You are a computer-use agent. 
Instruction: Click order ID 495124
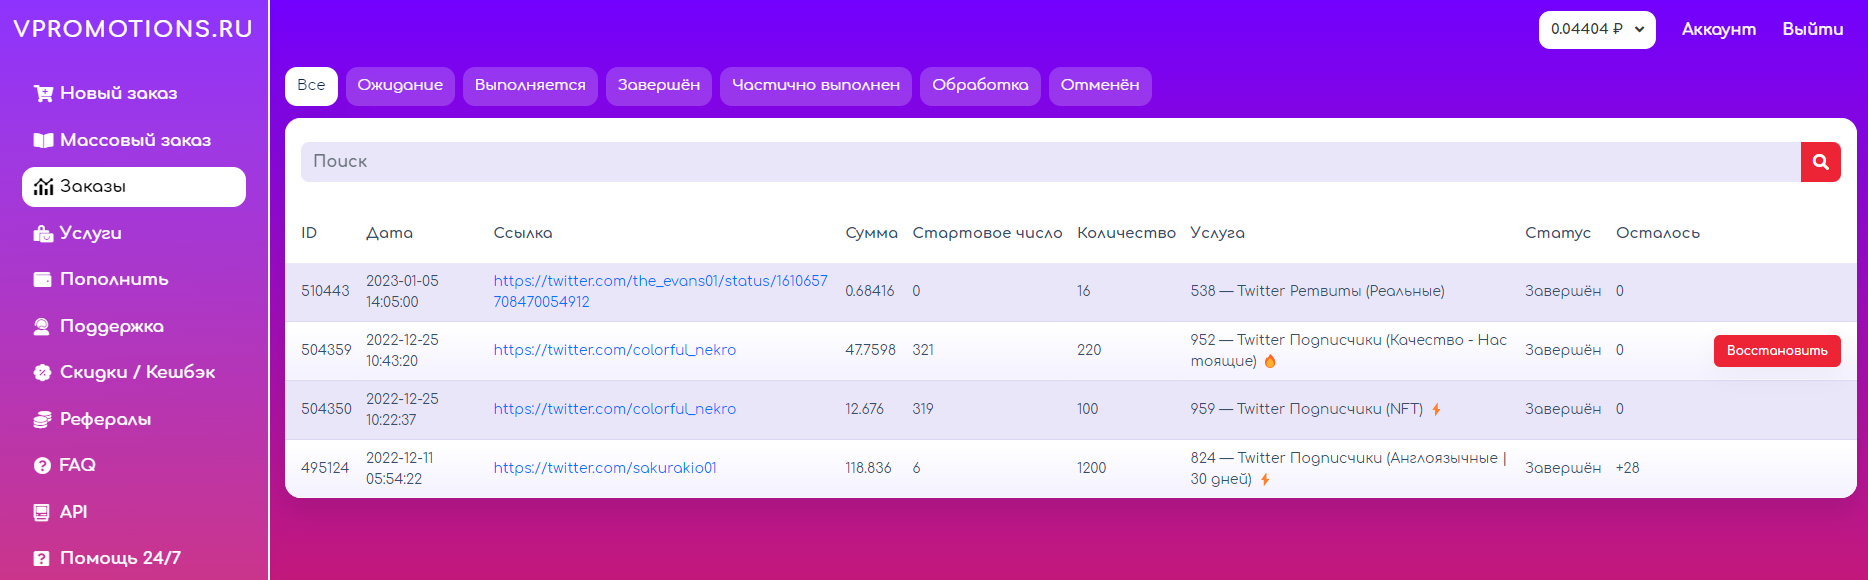tap(325, 468)
